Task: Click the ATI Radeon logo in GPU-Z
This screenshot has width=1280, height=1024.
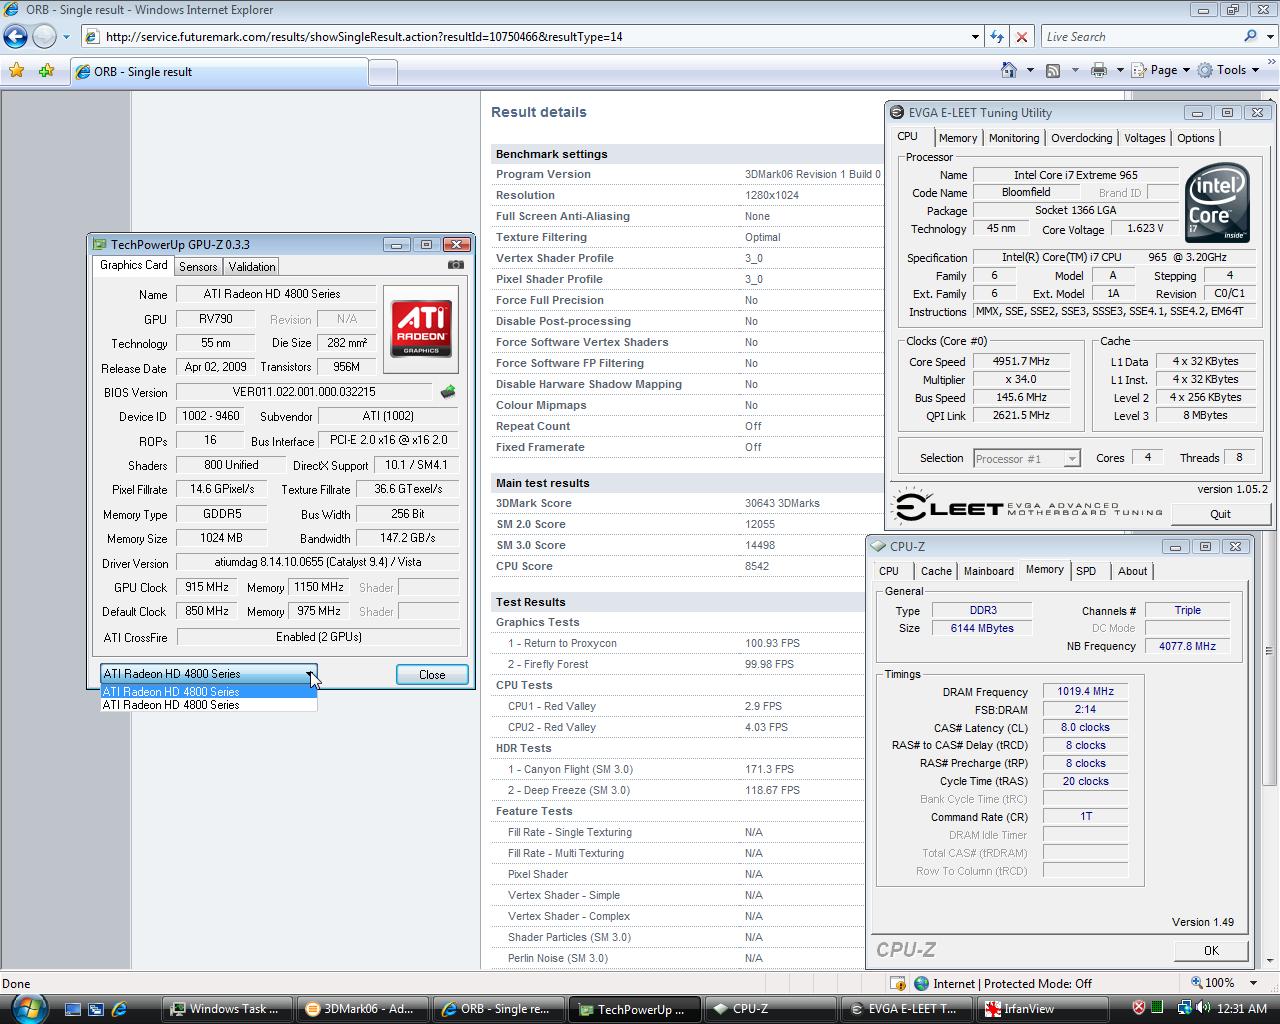Action: coord(421,329)
